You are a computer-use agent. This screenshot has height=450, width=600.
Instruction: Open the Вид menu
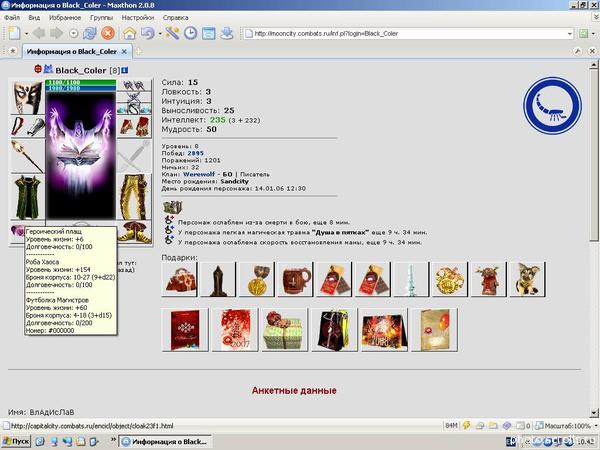pos(34,18)
